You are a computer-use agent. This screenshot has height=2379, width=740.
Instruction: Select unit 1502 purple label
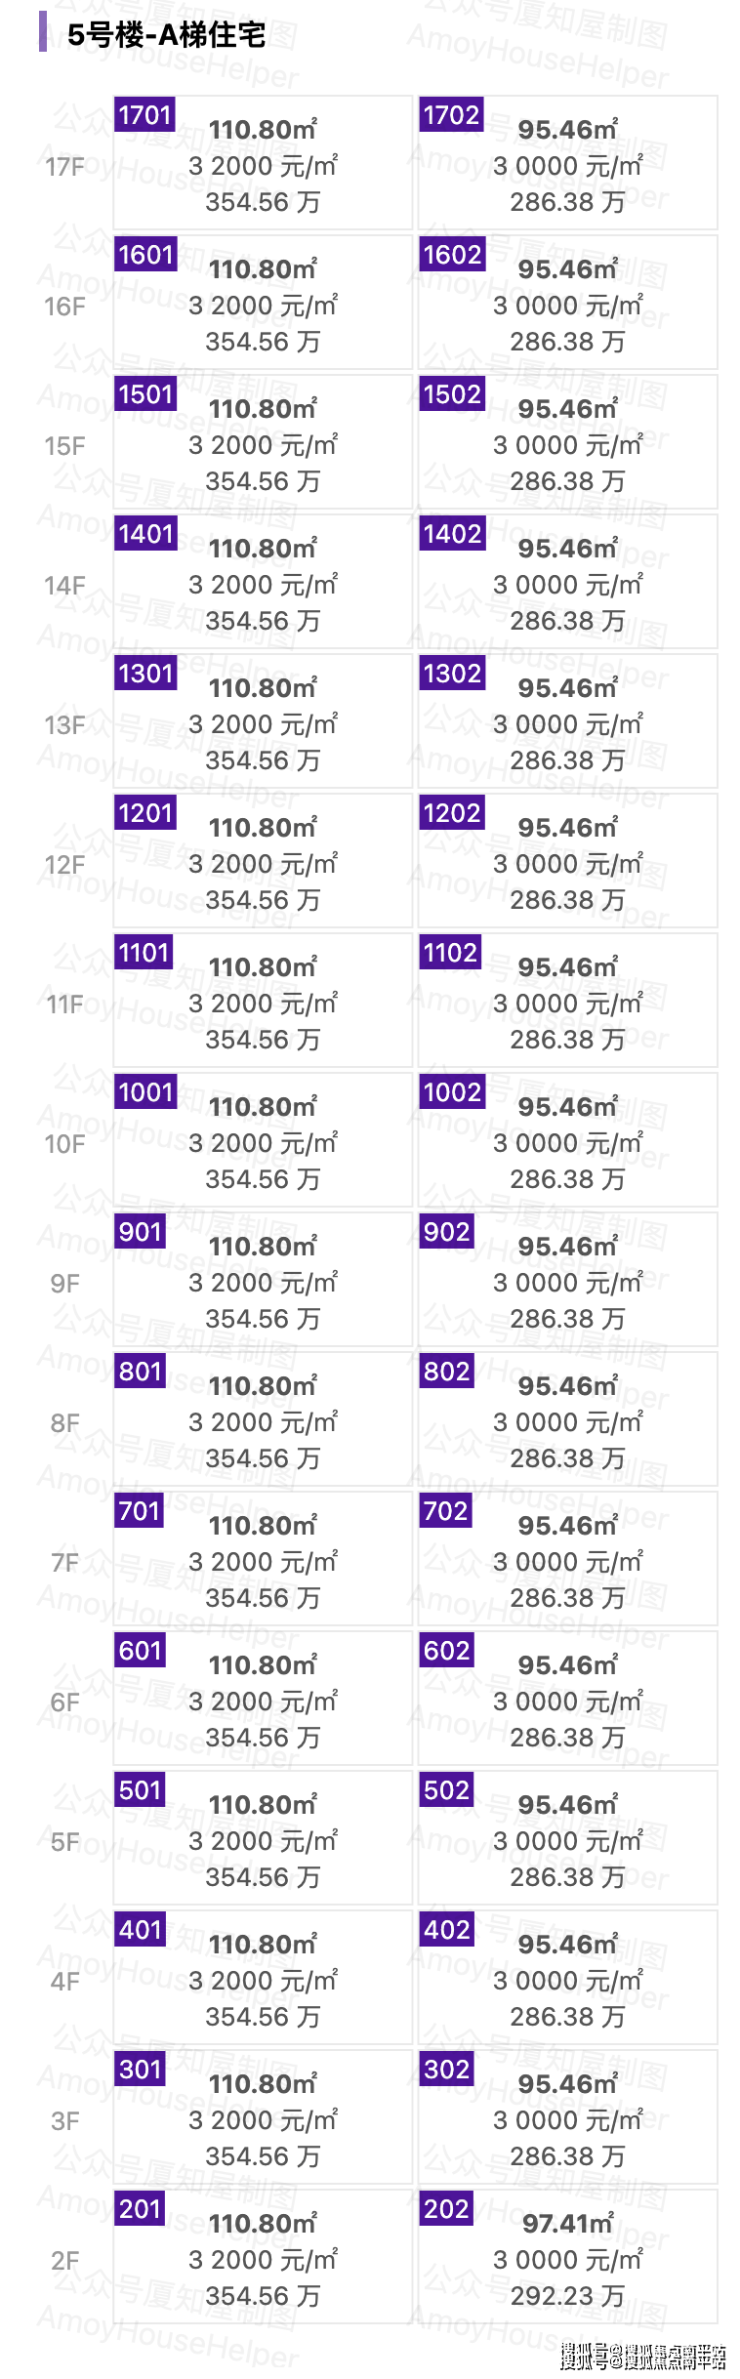pos(451,394)
